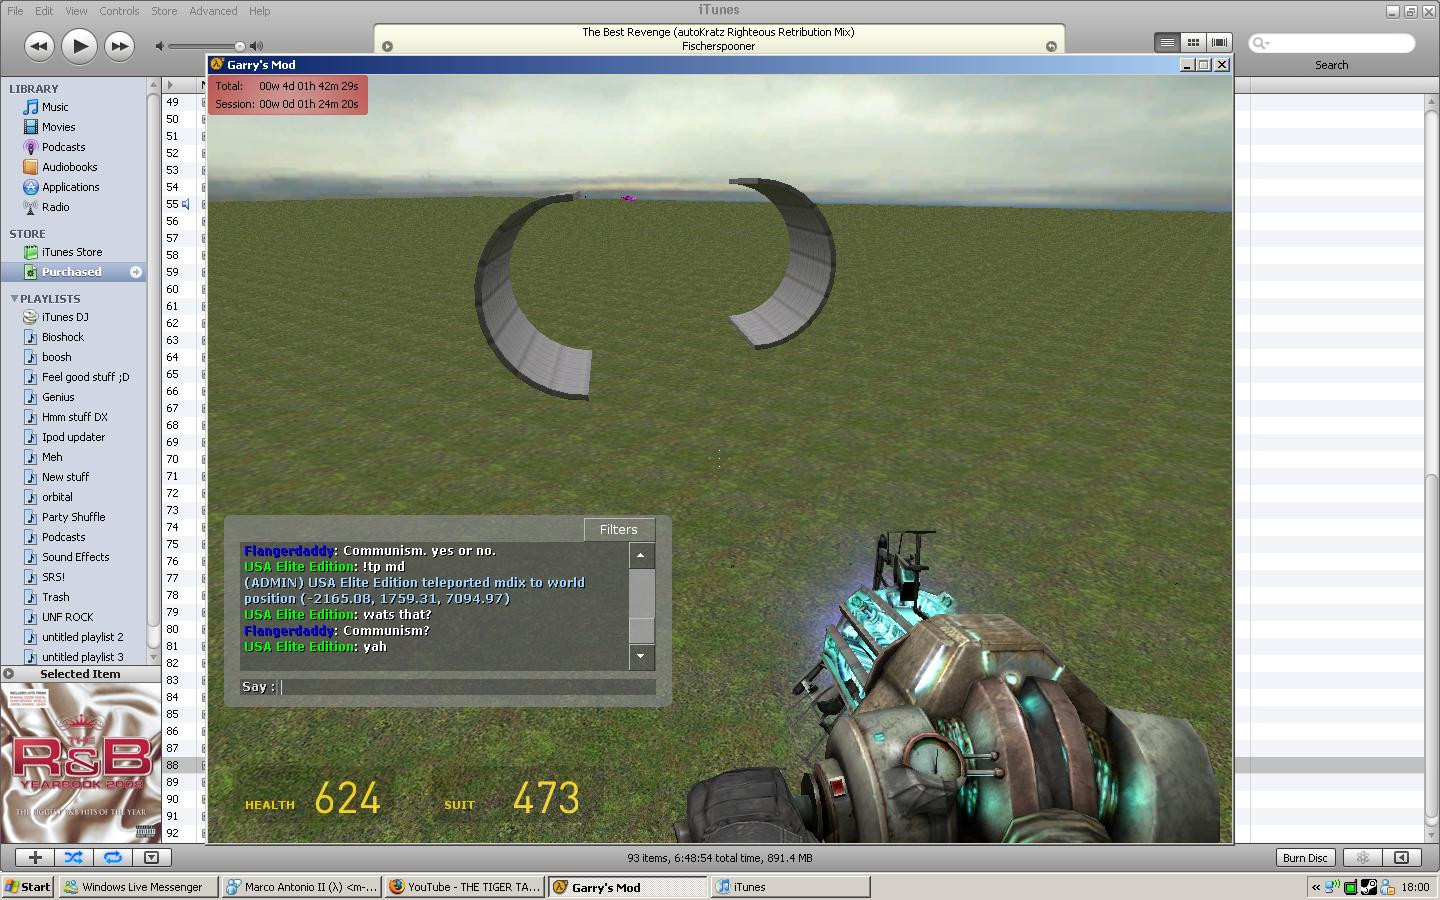1440x900 pixels.
Task: Switch to YouTube Firefox taskbar item
Action: click(x=464, y=887)
